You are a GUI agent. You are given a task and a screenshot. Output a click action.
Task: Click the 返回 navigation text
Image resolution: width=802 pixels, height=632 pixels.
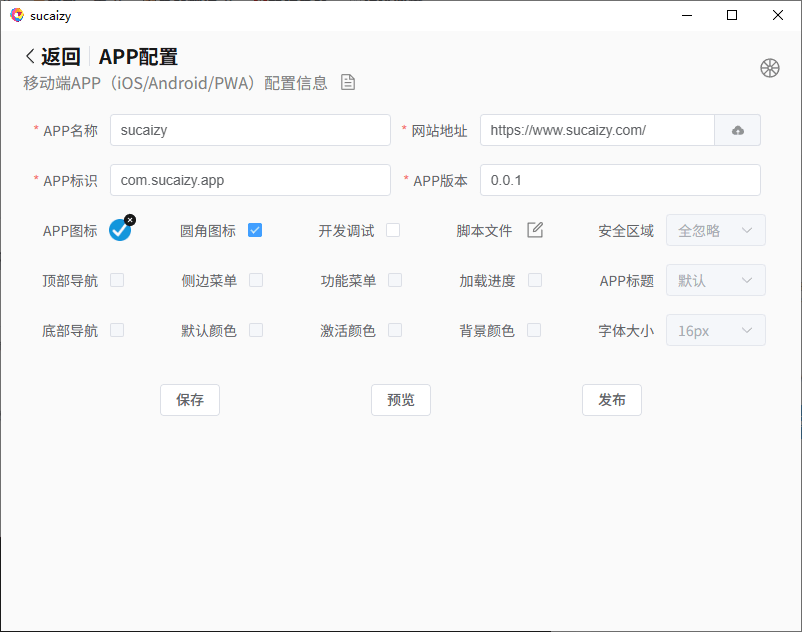[x=60, y=57]
